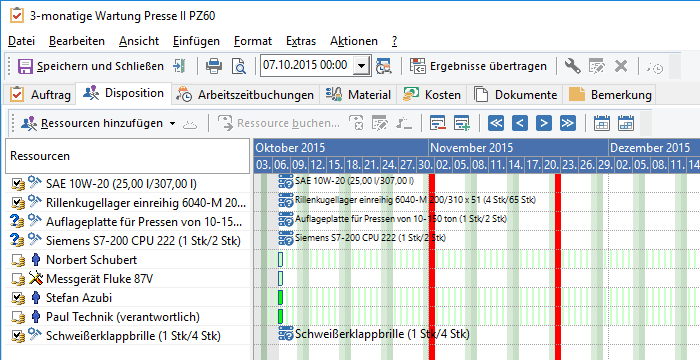
Task: Click the exit-without-saving door icon
Action: click(x=179, y=66)
